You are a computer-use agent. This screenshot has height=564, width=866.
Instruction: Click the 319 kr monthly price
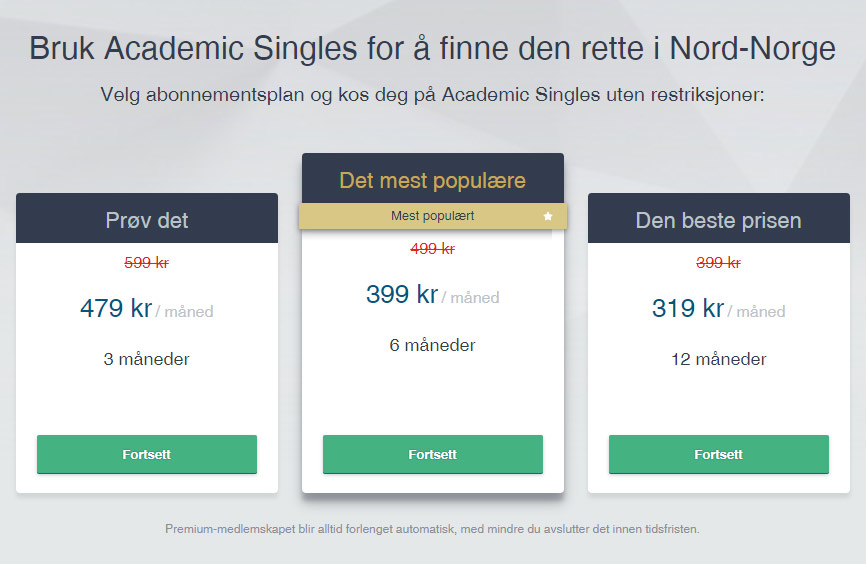click(688, 308)
